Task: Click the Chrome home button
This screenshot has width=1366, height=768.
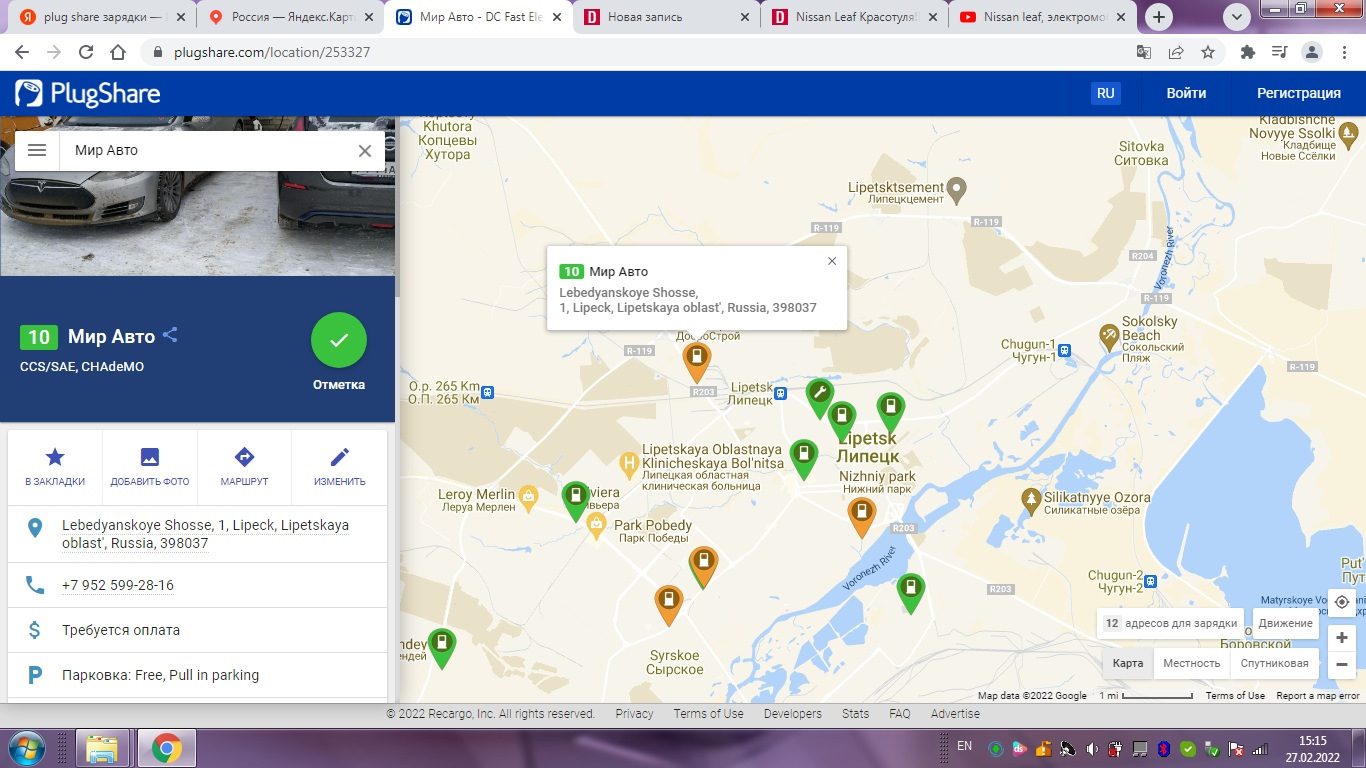Action: pyautogui.click(x=118, y=52)
